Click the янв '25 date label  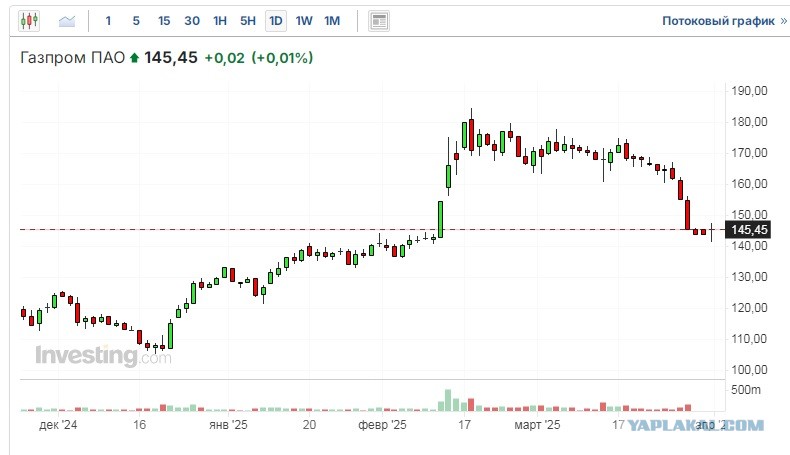click(x=228, y=425)
